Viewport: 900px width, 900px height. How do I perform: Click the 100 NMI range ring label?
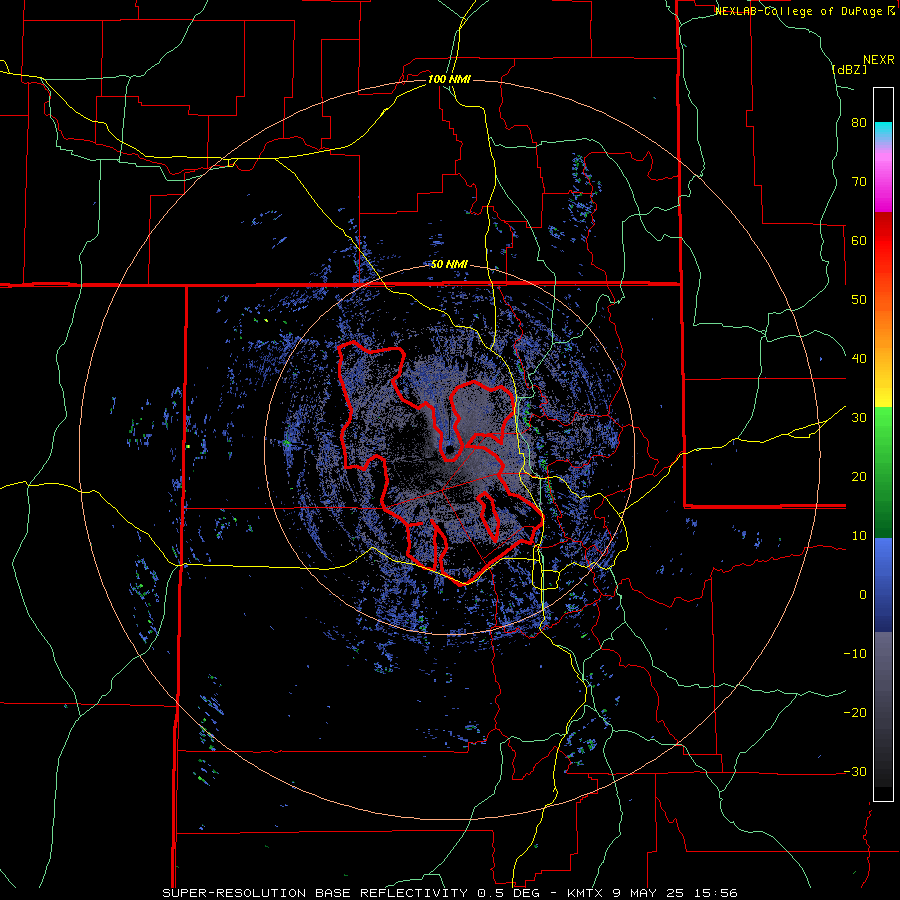click(449, 79)
